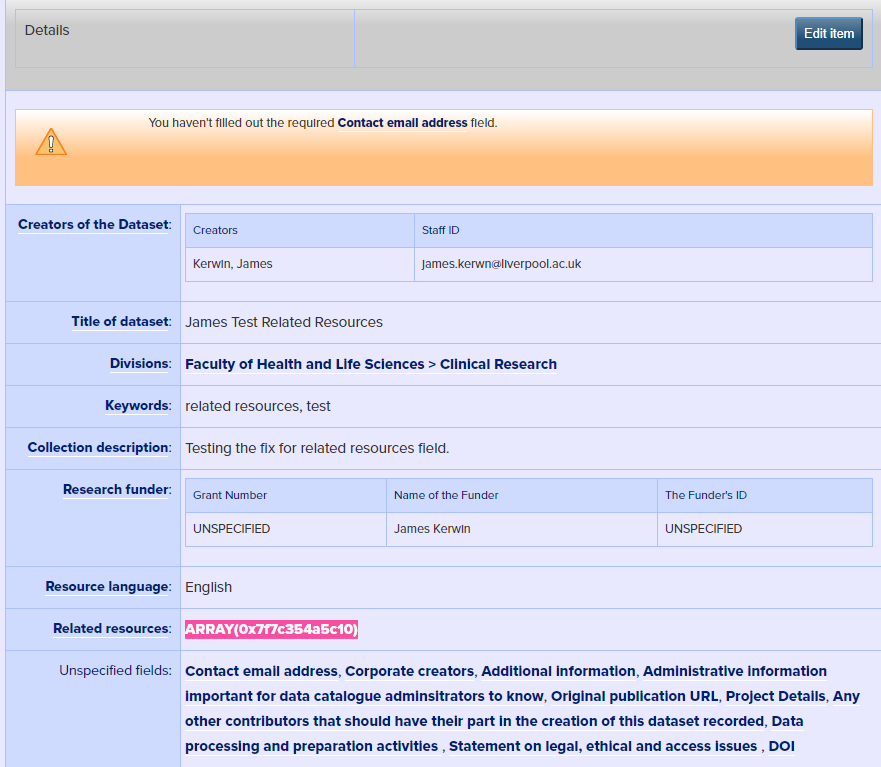Click the Related resources field label
This screenshot has height=767, width=881.
[111, 629]
